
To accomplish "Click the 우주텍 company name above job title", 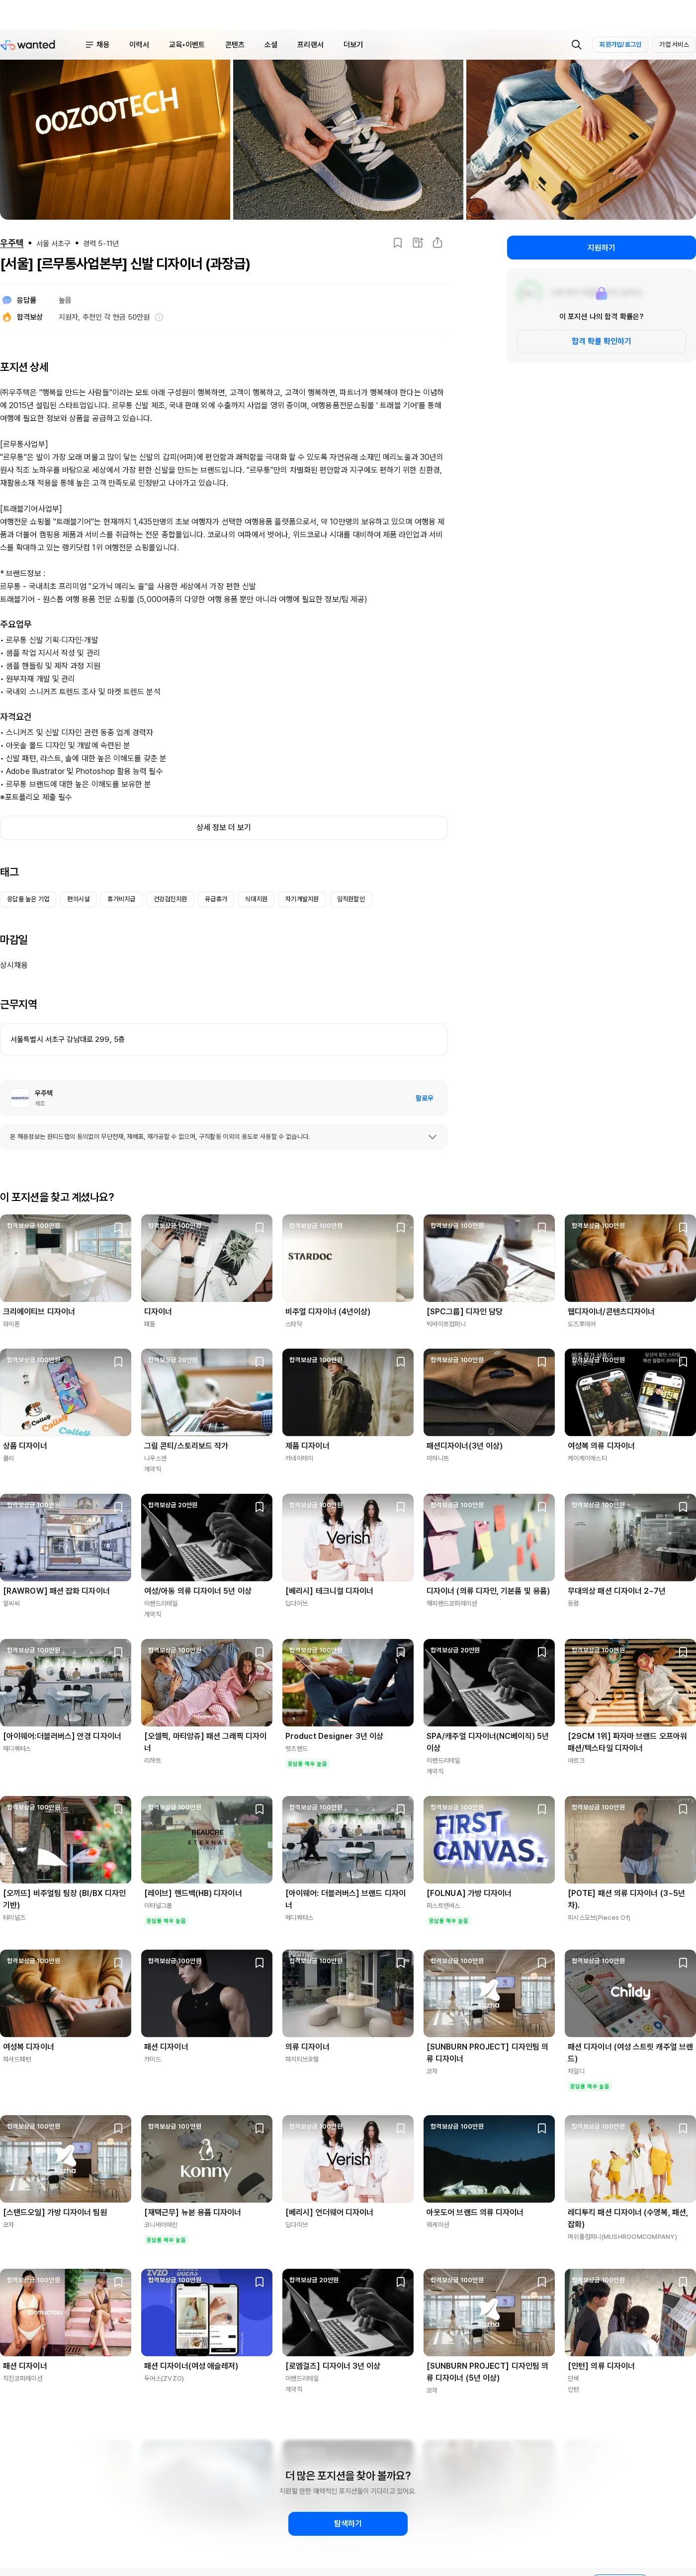I will click(12, 243).
